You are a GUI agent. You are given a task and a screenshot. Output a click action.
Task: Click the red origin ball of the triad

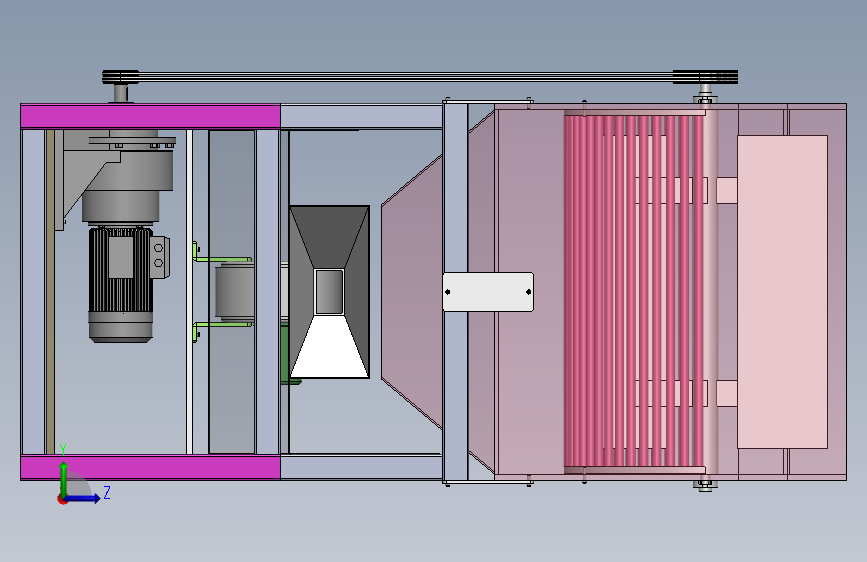click(62, 499)
